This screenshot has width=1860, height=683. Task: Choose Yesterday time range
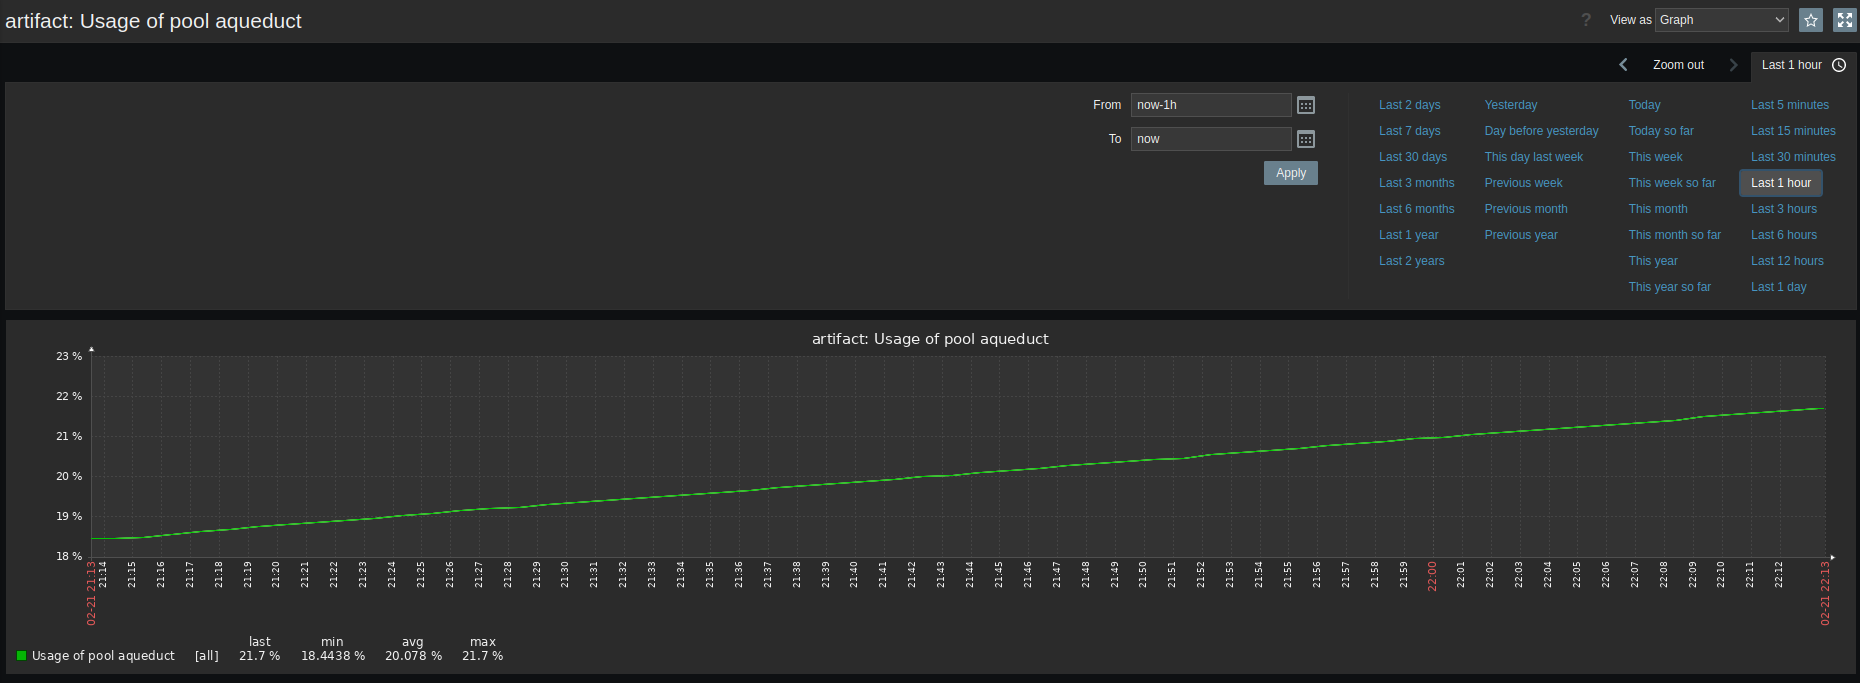[1511, 105]
